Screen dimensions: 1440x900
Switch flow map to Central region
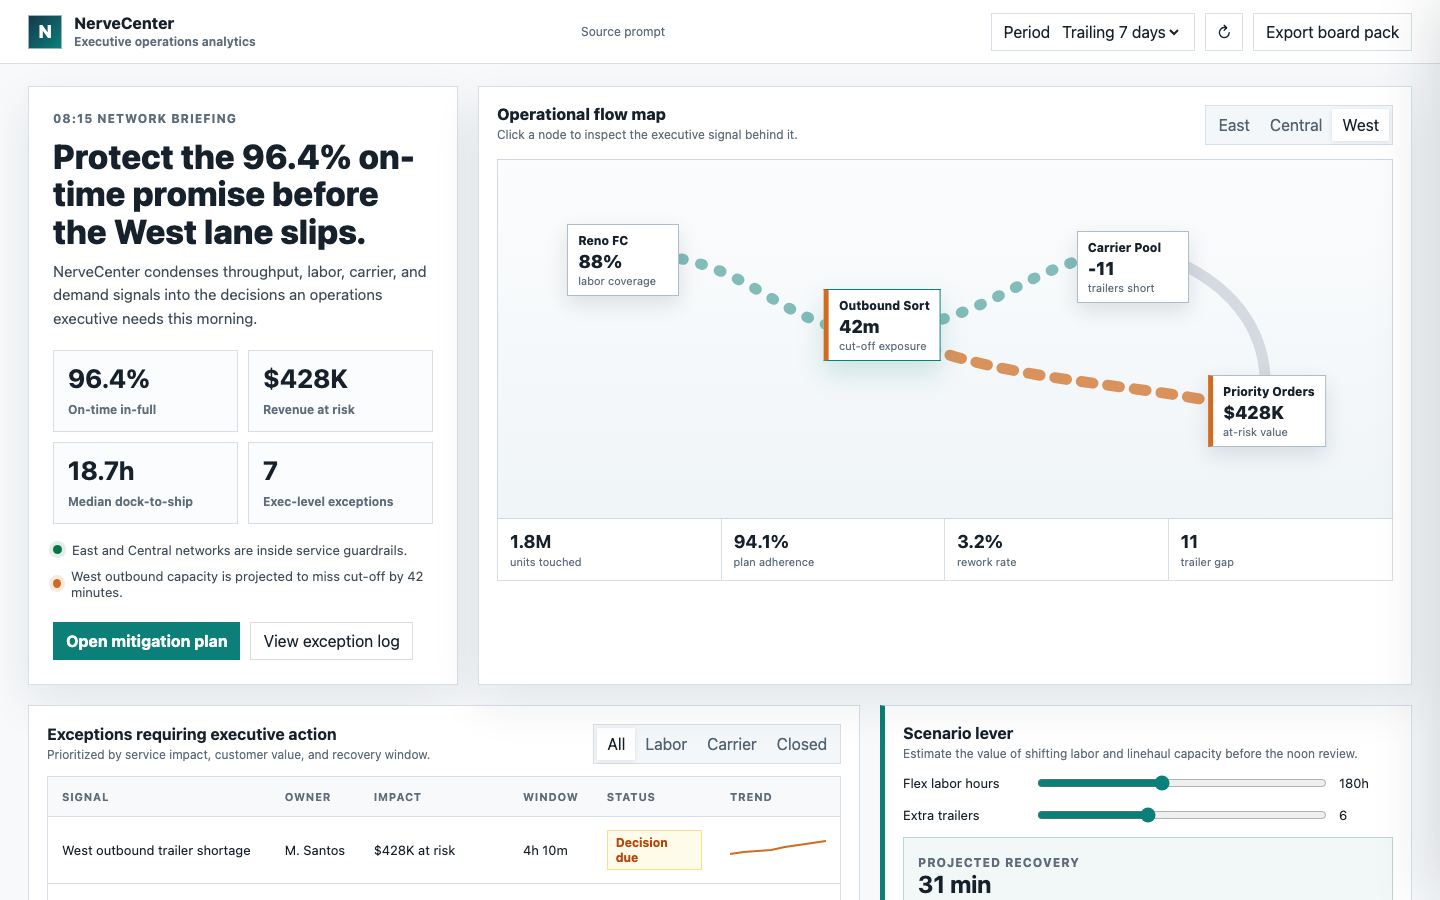coord(1296,125)
